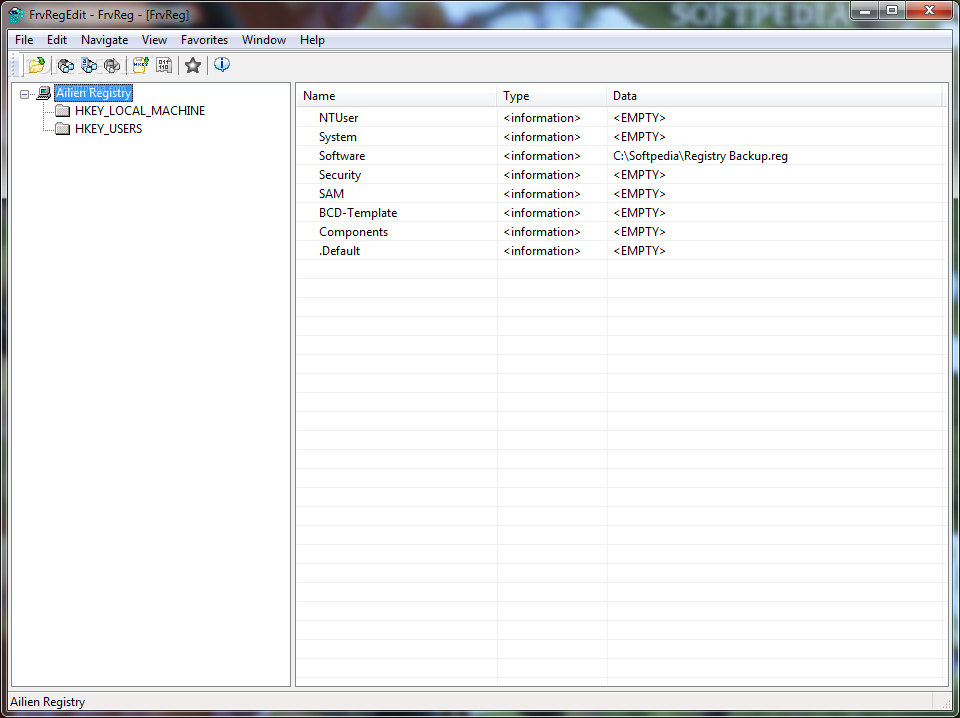Image resolution: width=960 pixels, height=718 pixels.
Task: Open the Edit menu
Action: pyautogui.click(x=57, y=40)
